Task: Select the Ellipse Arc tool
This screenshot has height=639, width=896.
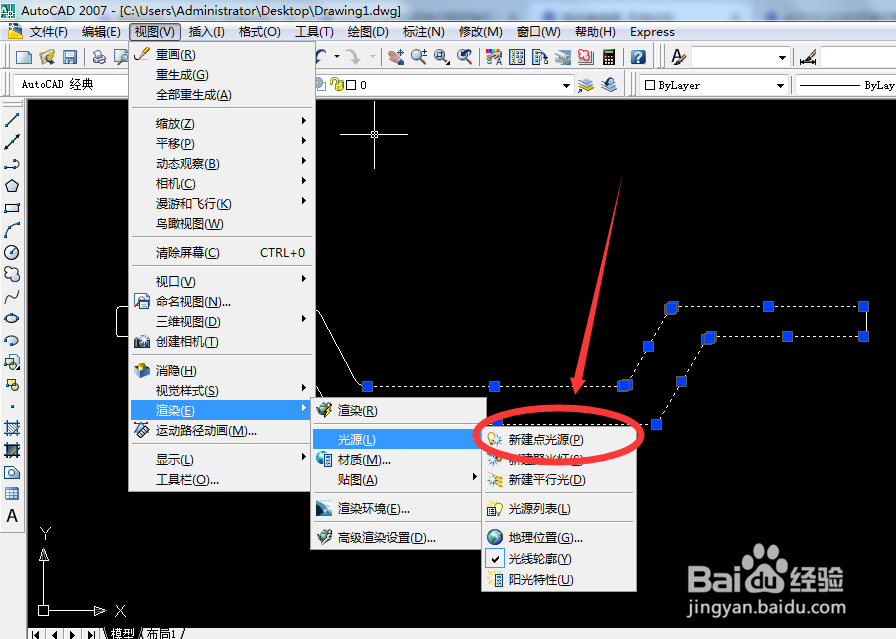Action: point(12,340)
